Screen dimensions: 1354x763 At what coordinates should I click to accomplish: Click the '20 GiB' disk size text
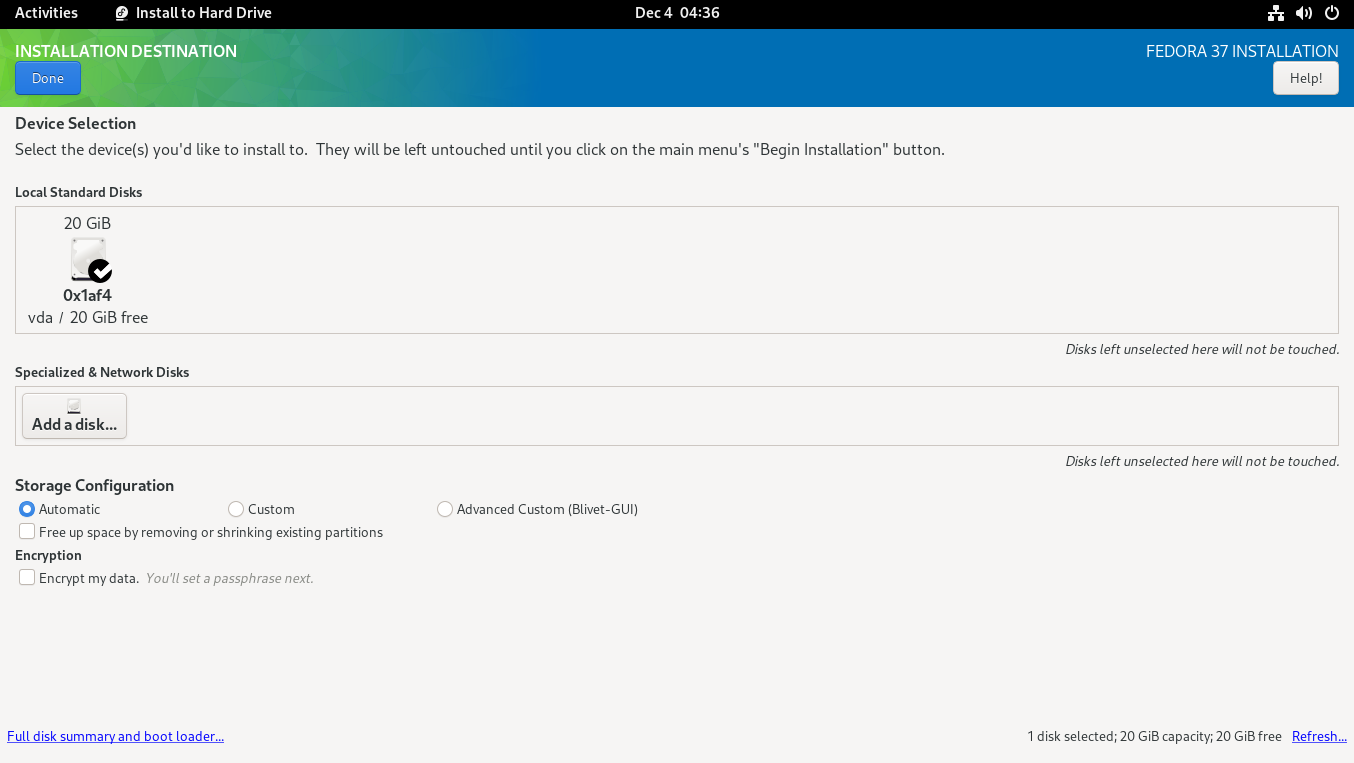(88, 223)
